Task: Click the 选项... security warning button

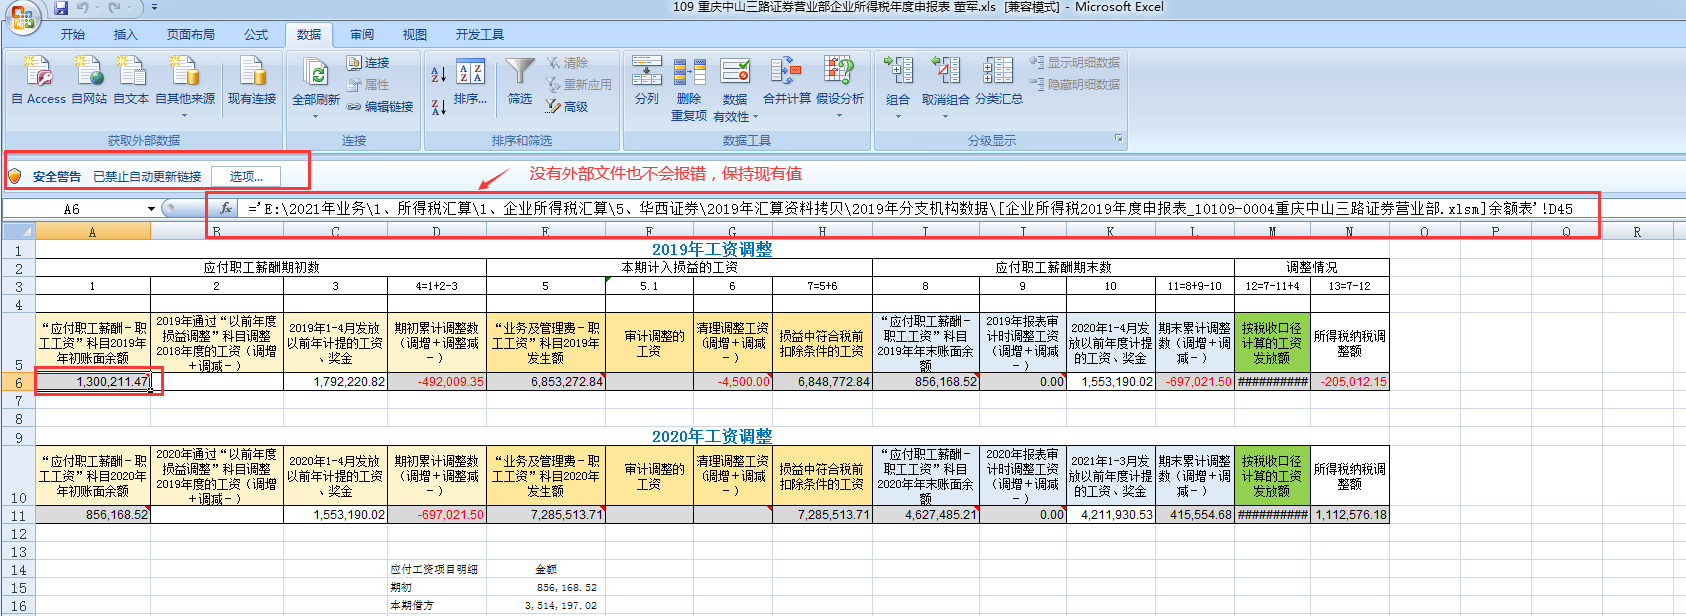Action: tap(246, 176)
